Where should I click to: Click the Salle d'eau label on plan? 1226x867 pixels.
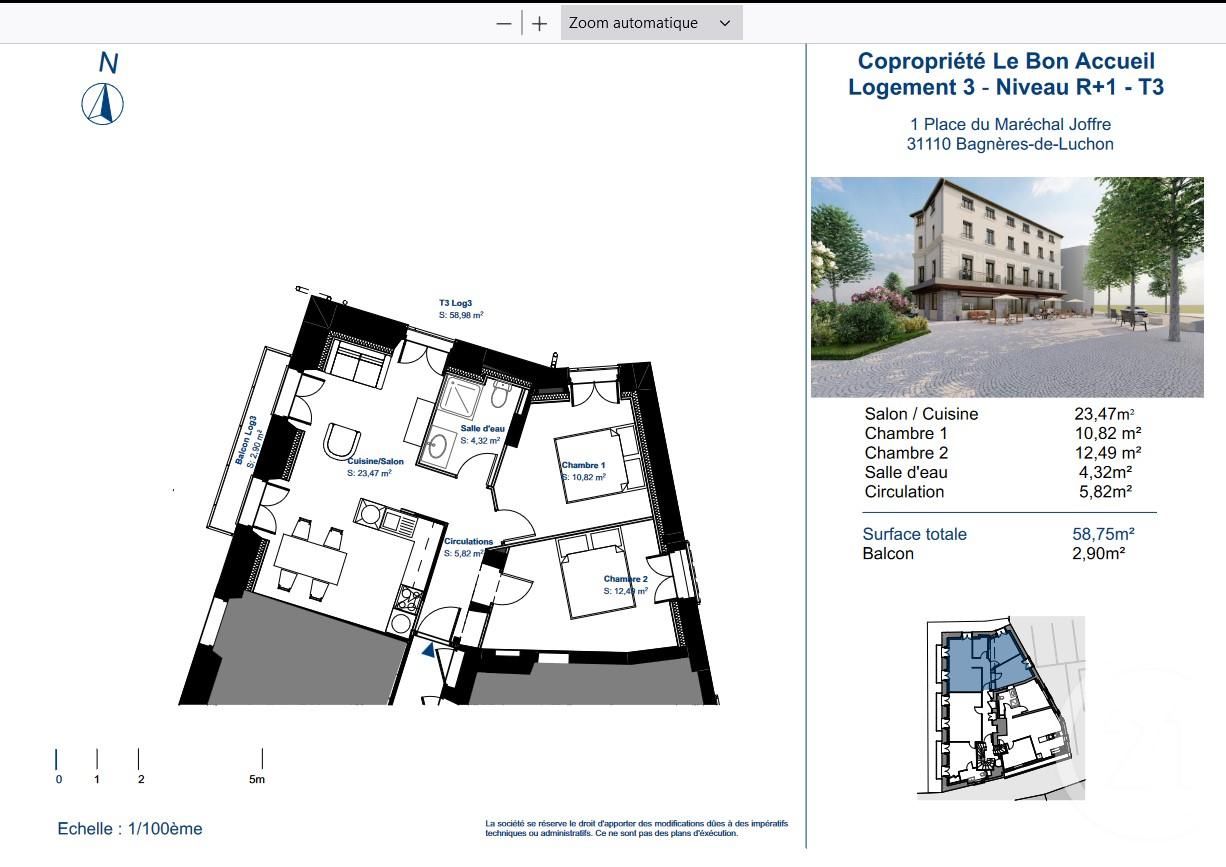[x=482, y=429]
